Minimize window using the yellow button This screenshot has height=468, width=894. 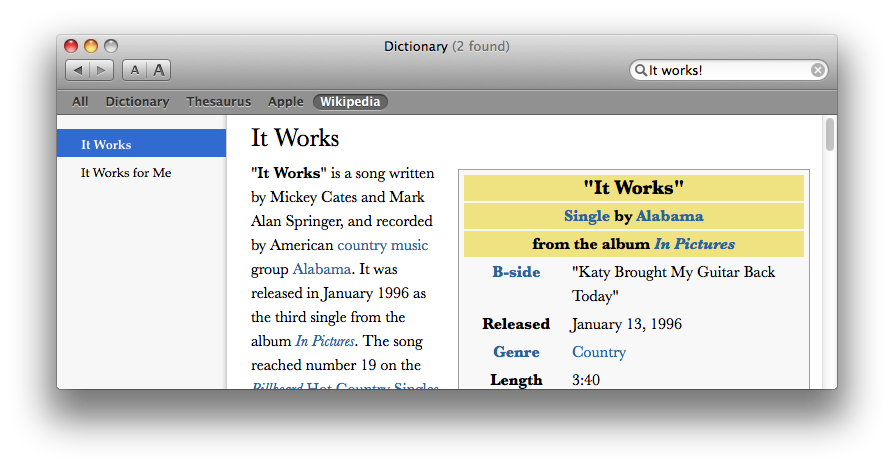tap(91, 46)
